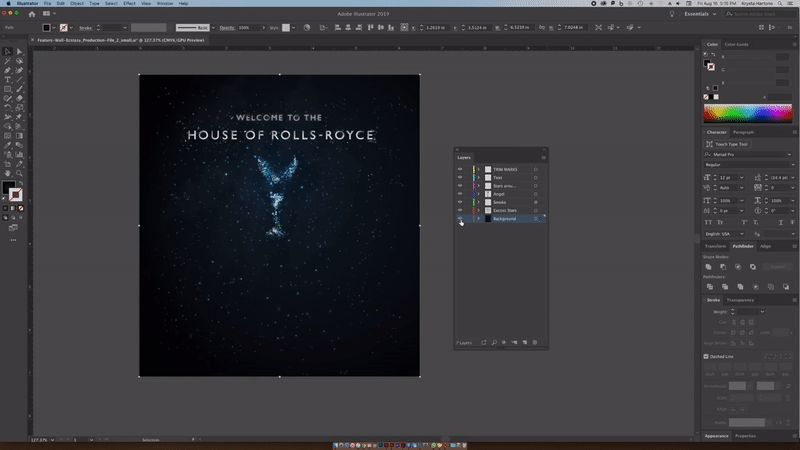Open the Object menu
Screen dimensions: 800x450
point(77,3)
